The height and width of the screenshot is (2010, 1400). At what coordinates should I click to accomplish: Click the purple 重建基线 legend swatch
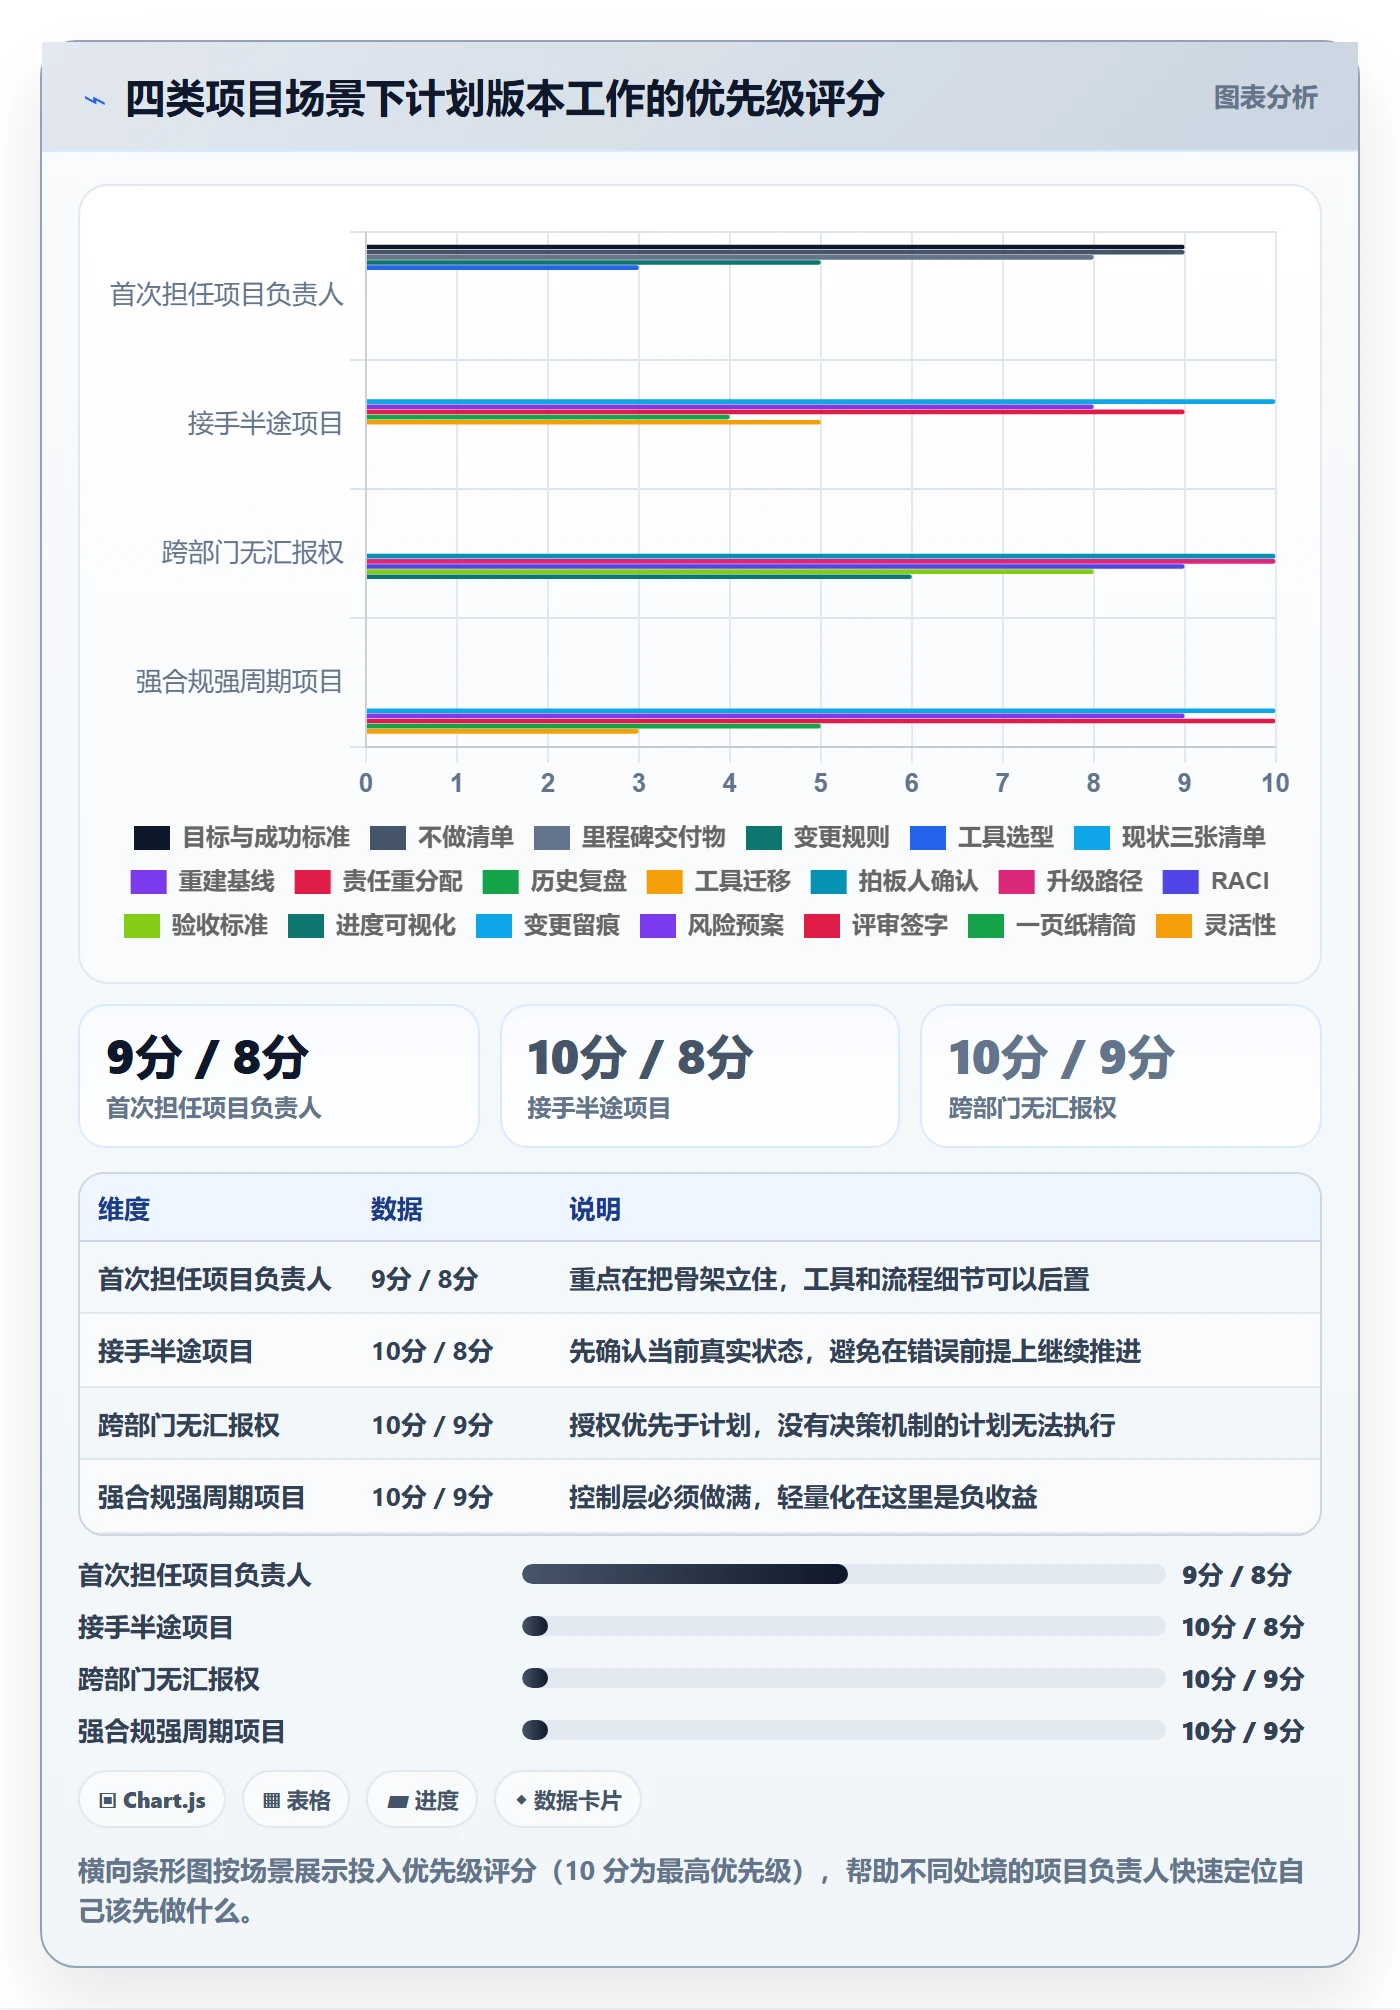tap(148, 881)
